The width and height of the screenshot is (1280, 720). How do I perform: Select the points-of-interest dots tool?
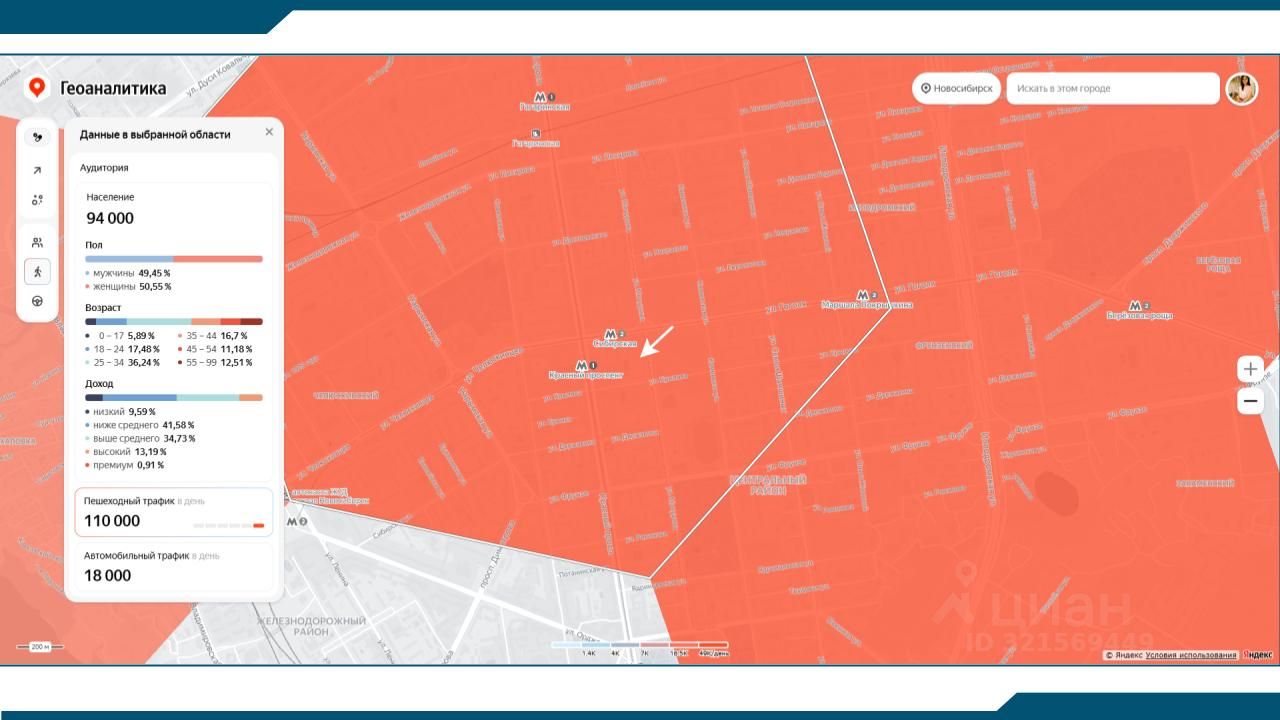click(37, 200)
